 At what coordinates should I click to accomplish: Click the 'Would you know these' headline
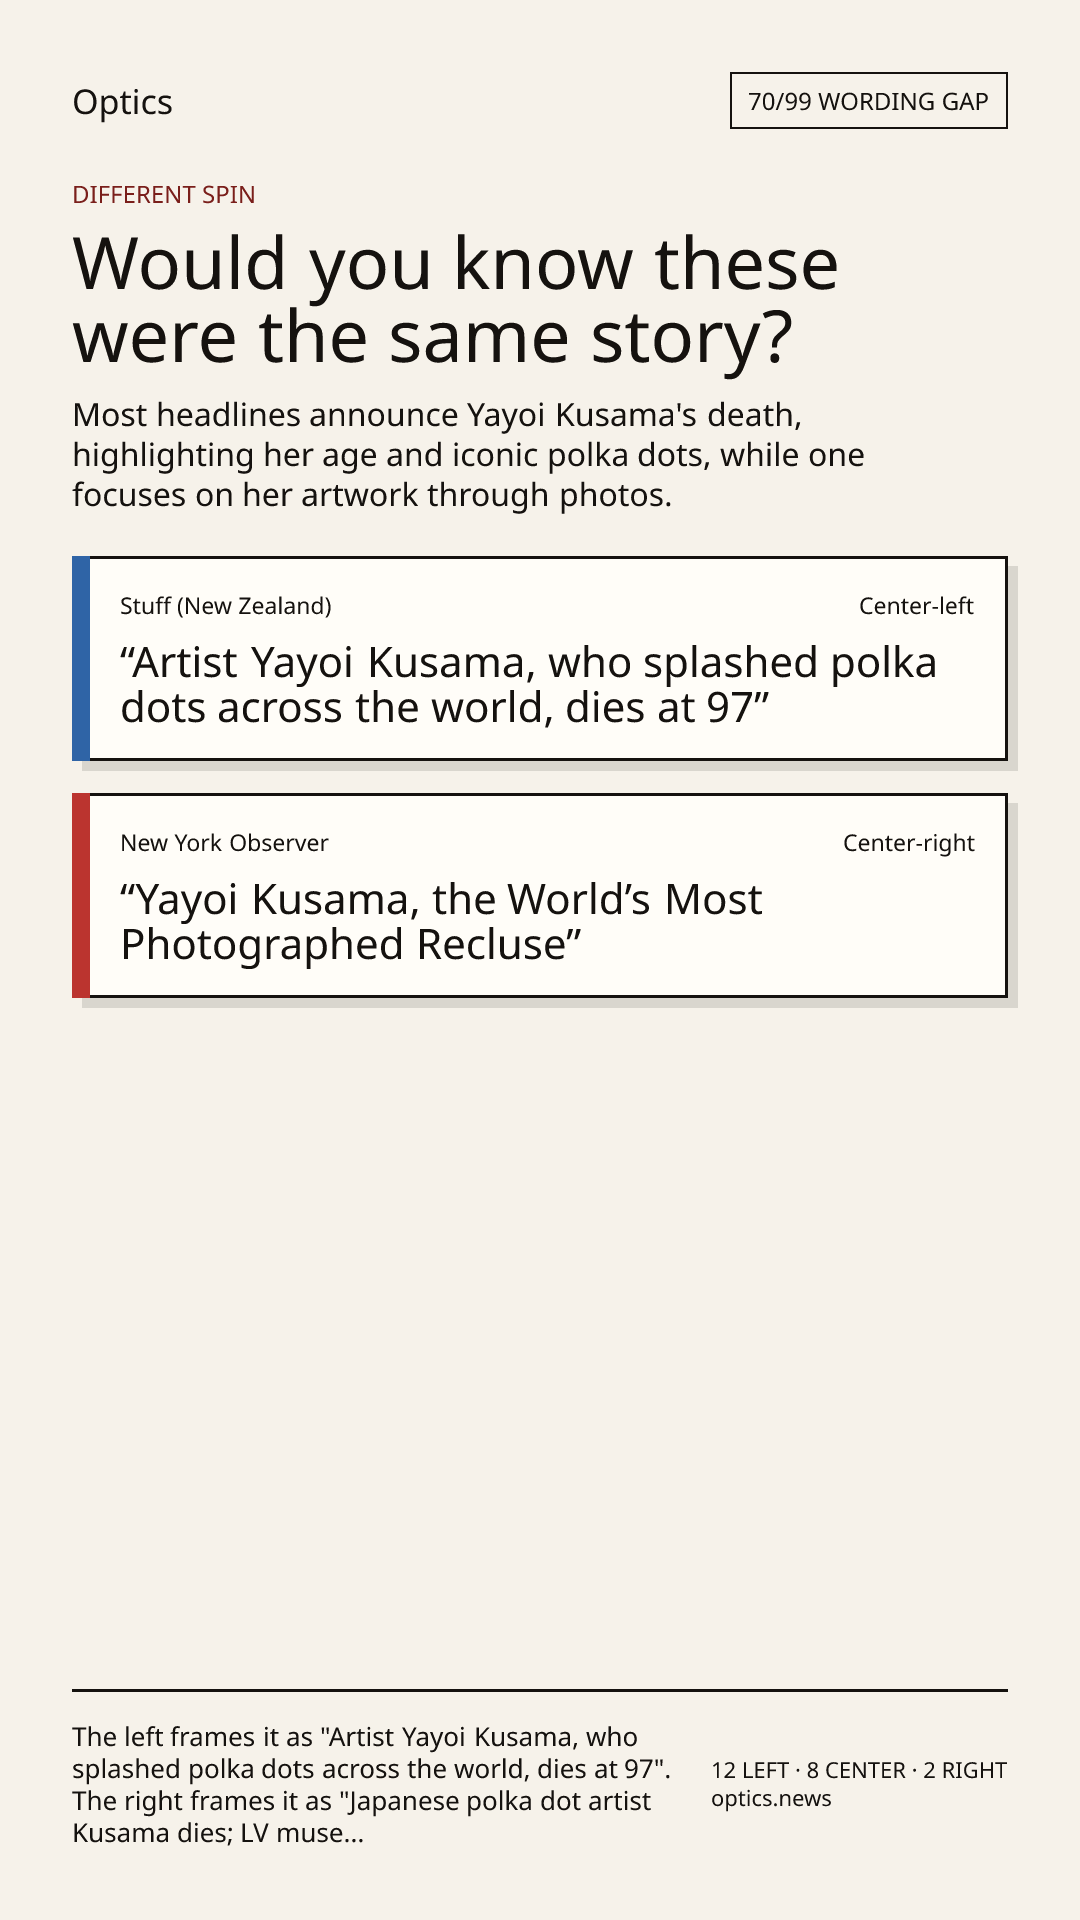click(x=456, y=300)
